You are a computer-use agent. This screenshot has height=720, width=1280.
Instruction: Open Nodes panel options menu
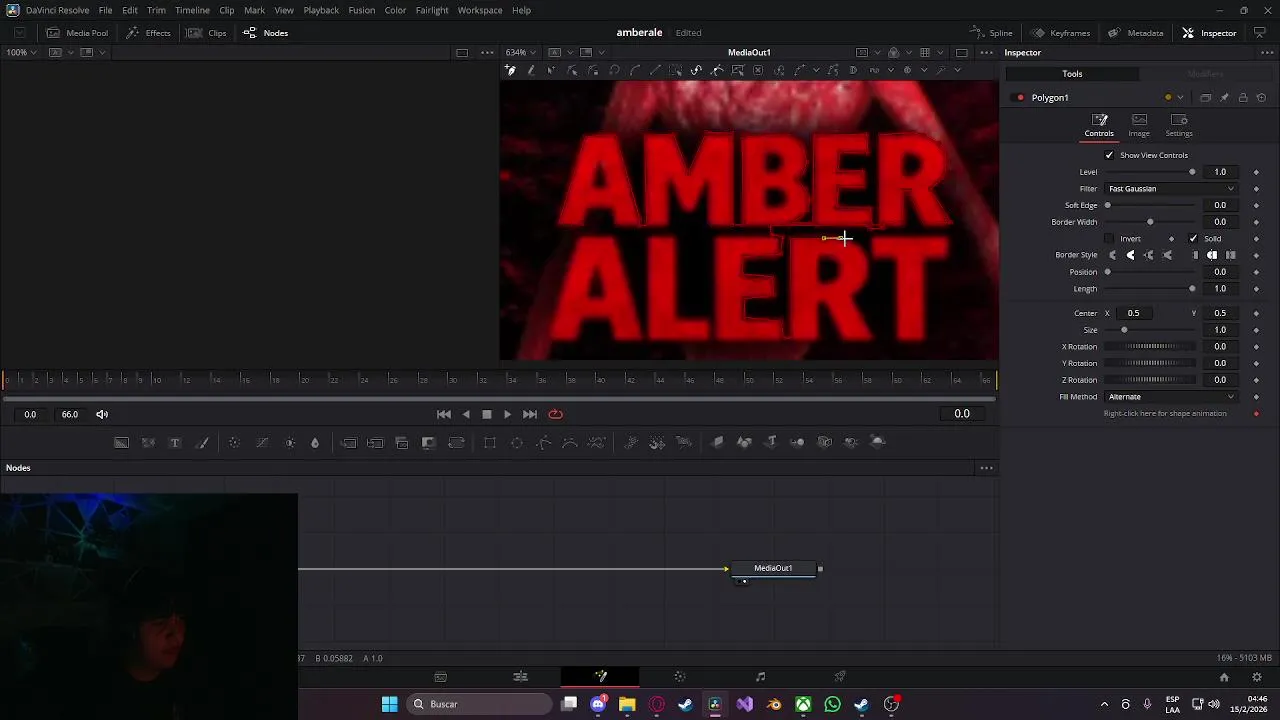pos(986,468)
